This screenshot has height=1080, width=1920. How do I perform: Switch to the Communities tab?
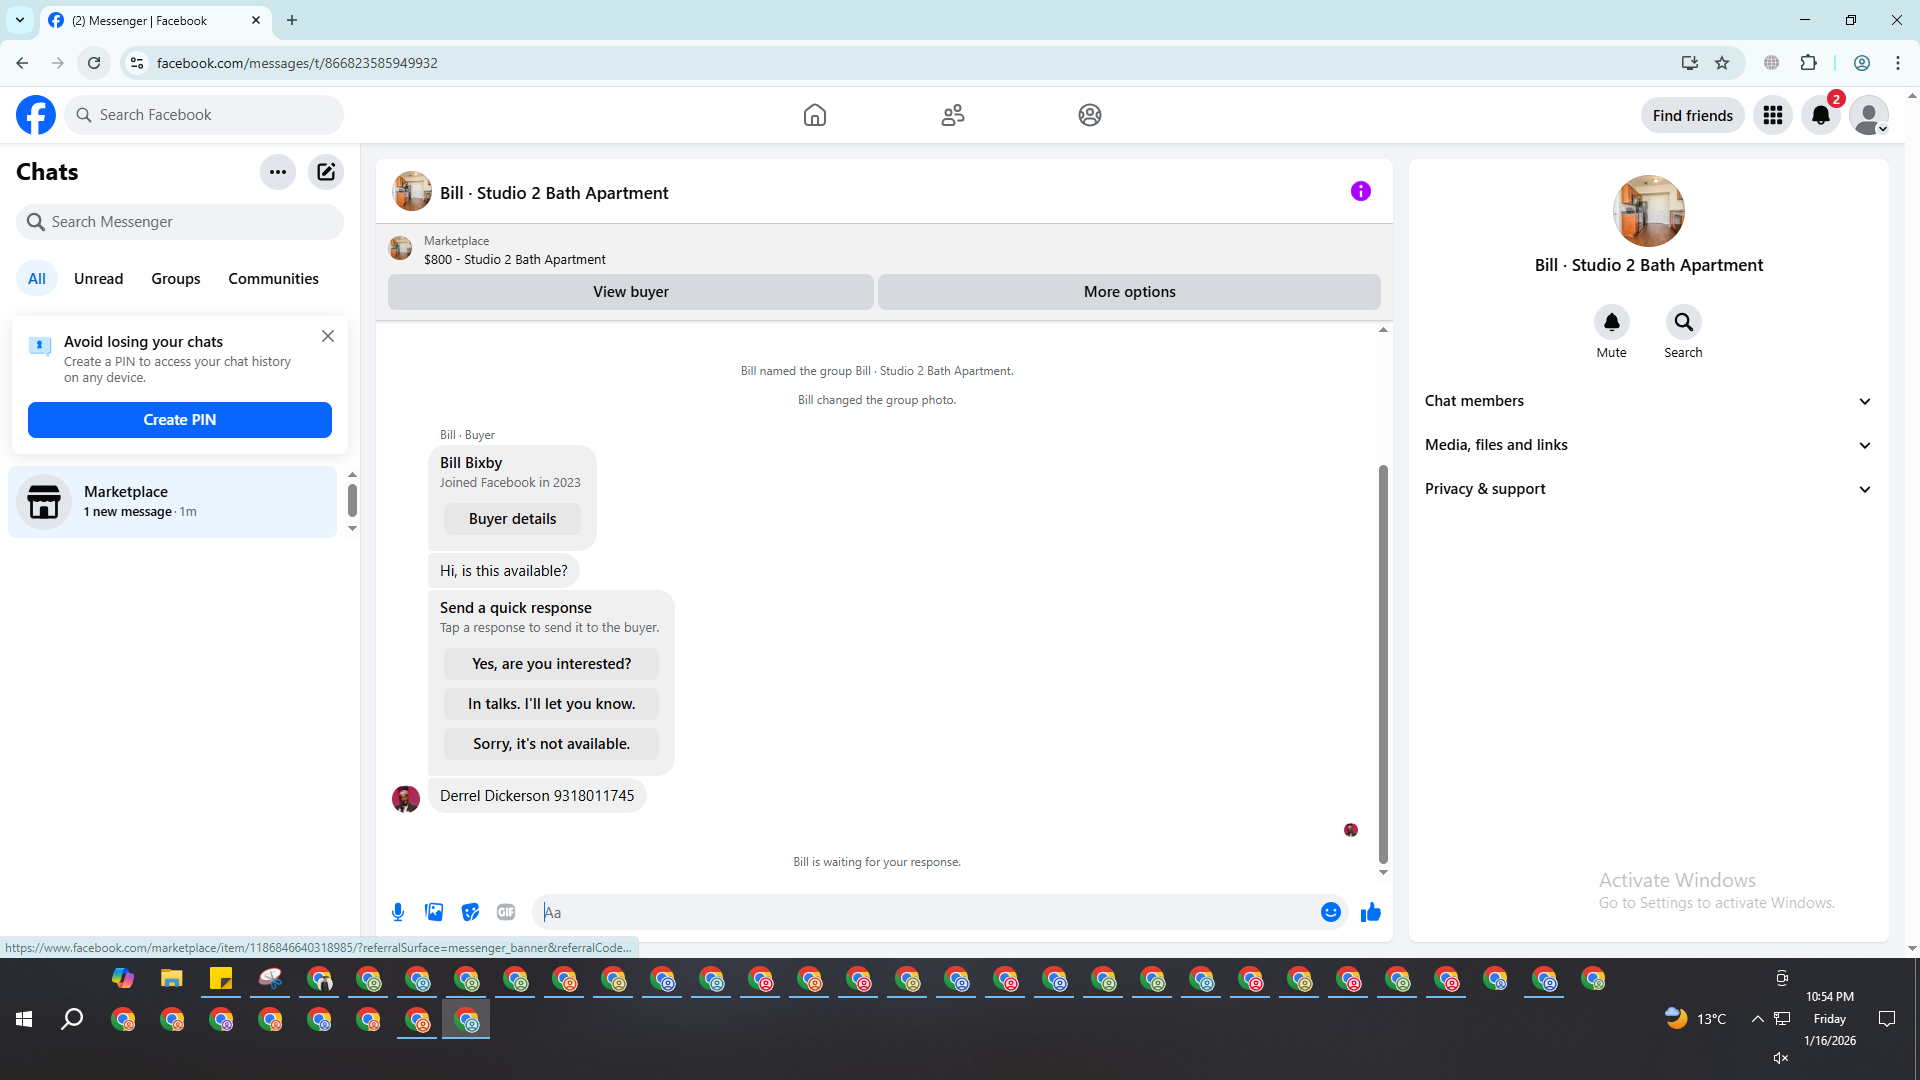[273, 279]
